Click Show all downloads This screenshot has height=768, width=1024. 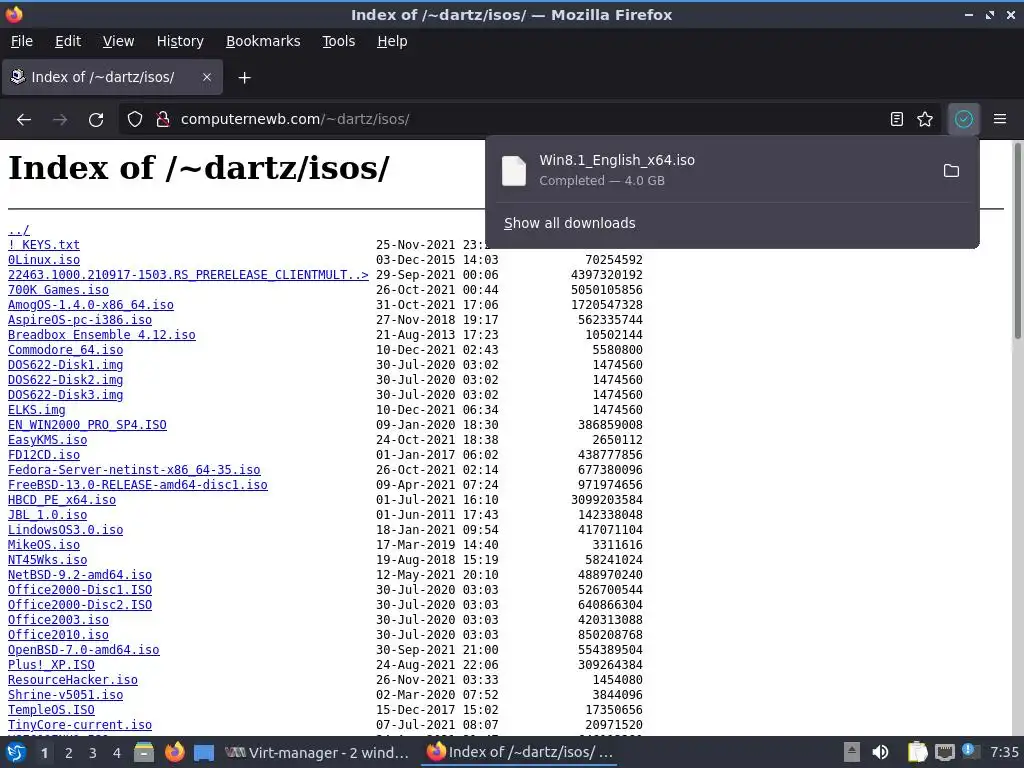(x=569, y=223)
